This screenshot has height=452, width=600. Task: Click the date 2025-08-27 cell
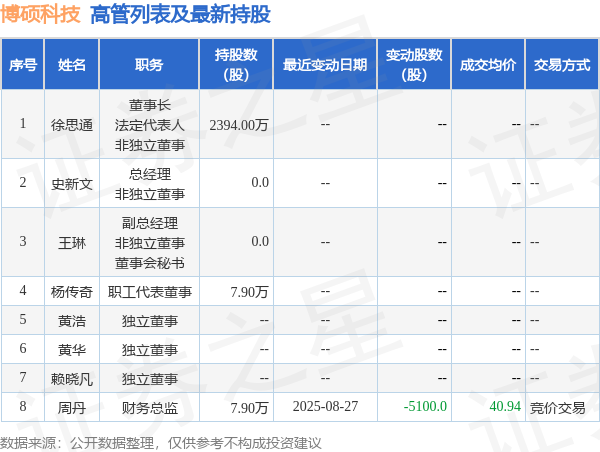325,406
